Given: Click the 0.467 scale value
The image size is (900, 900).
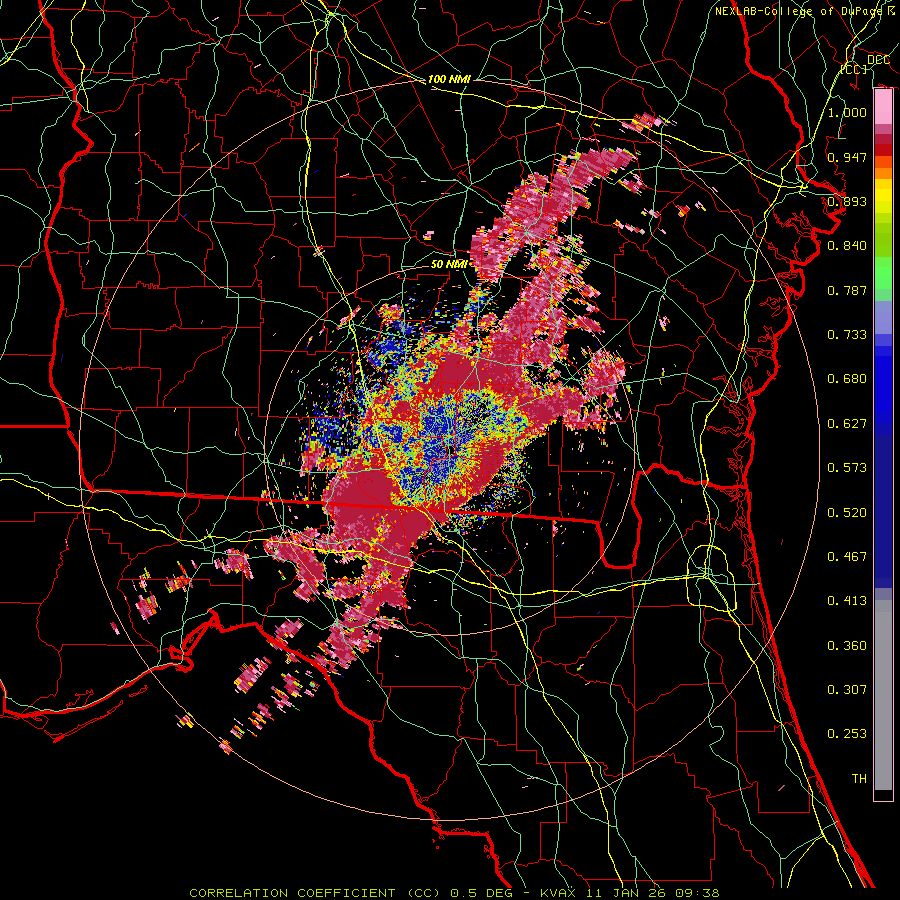Looking at the screenshot, I should click(x=847, y=557).
